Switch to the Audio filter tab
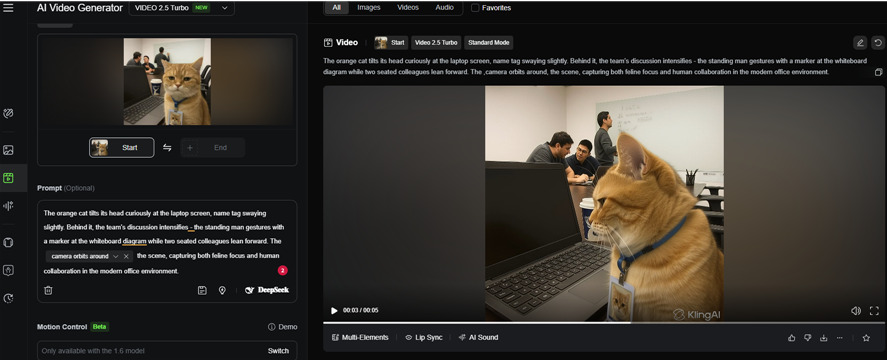The width and height of the screenshot is (887, 360). point(445,8)
